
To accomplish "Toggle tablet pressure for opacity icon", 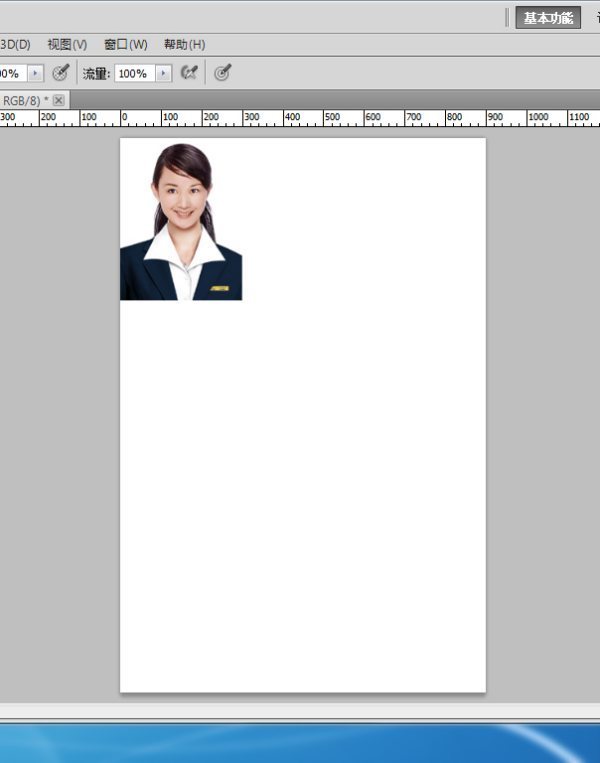I will click(61, 73).
